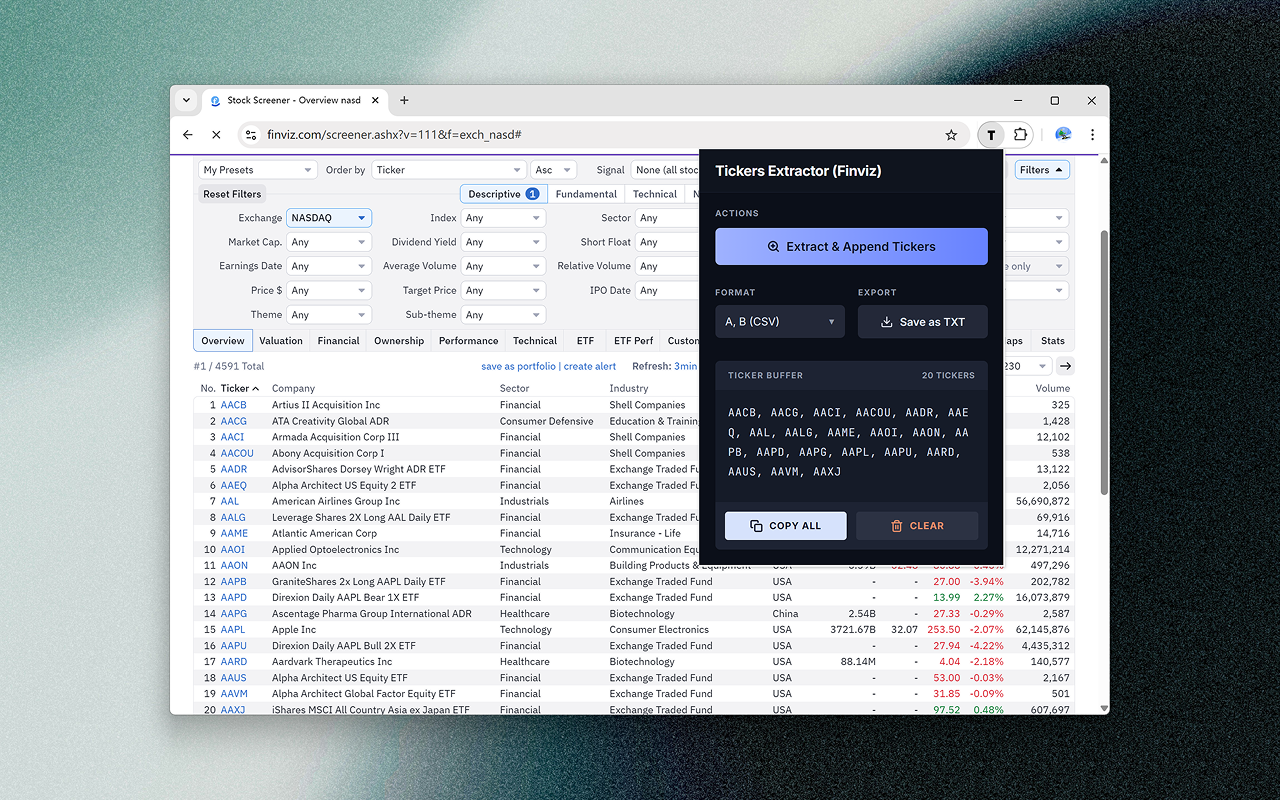Open the Index filter dropdown

tap(503, 218)
